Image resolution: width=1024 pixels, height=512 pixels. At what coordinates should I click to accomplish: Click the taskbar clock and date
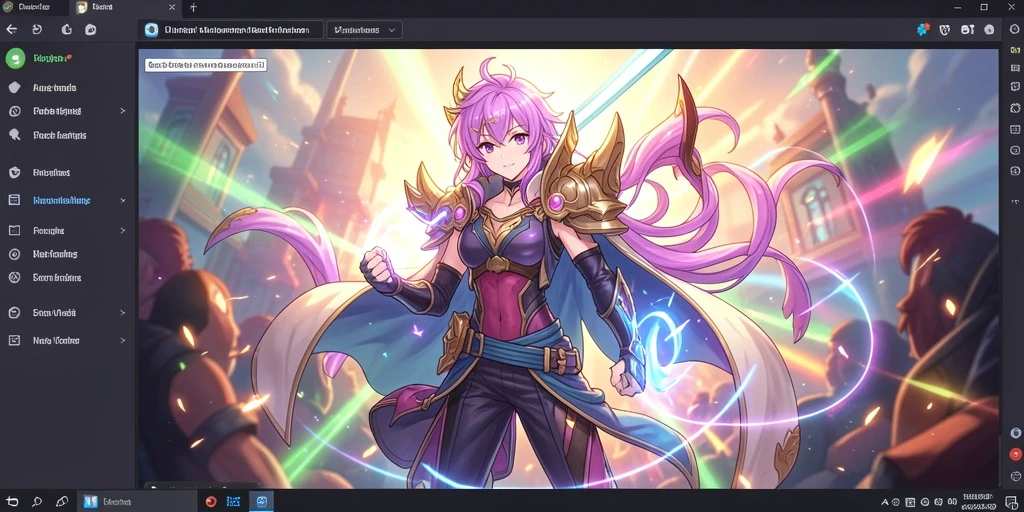[978, 502]
